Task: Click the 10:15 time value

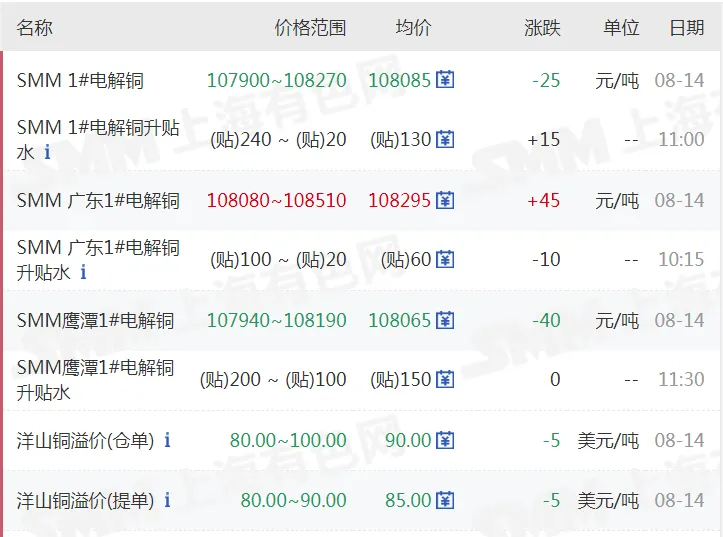Action: [x=682, y=260]
